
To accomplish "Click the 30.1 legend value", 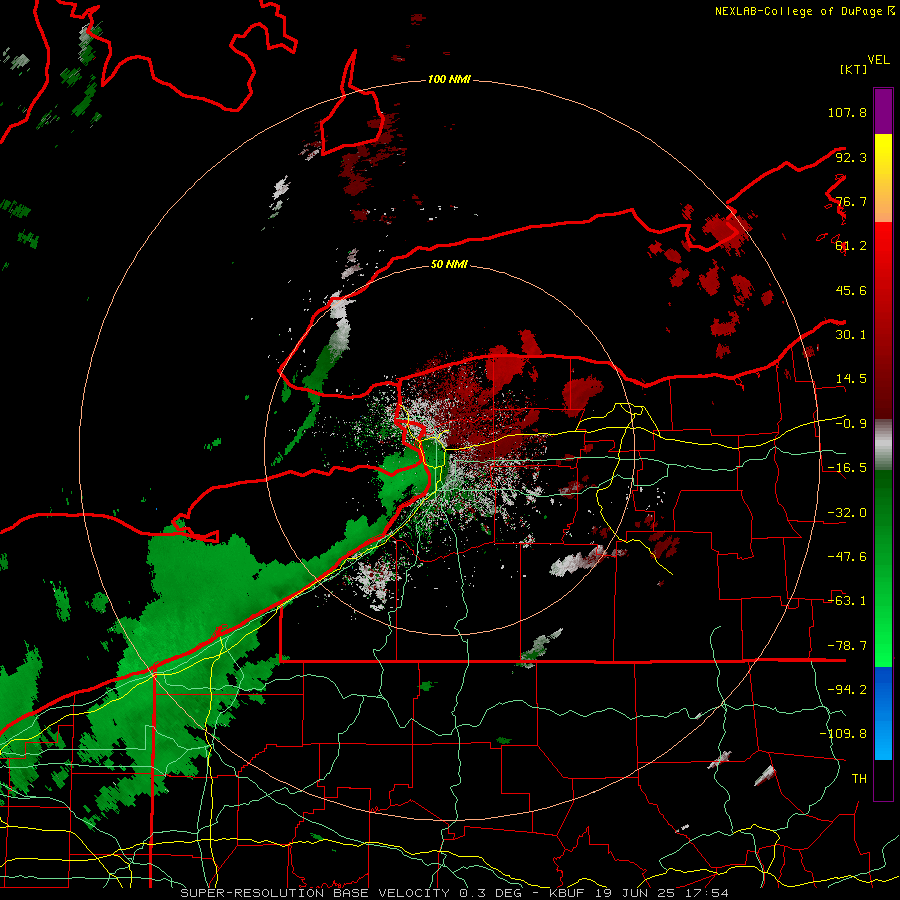I will coord(851,335).
